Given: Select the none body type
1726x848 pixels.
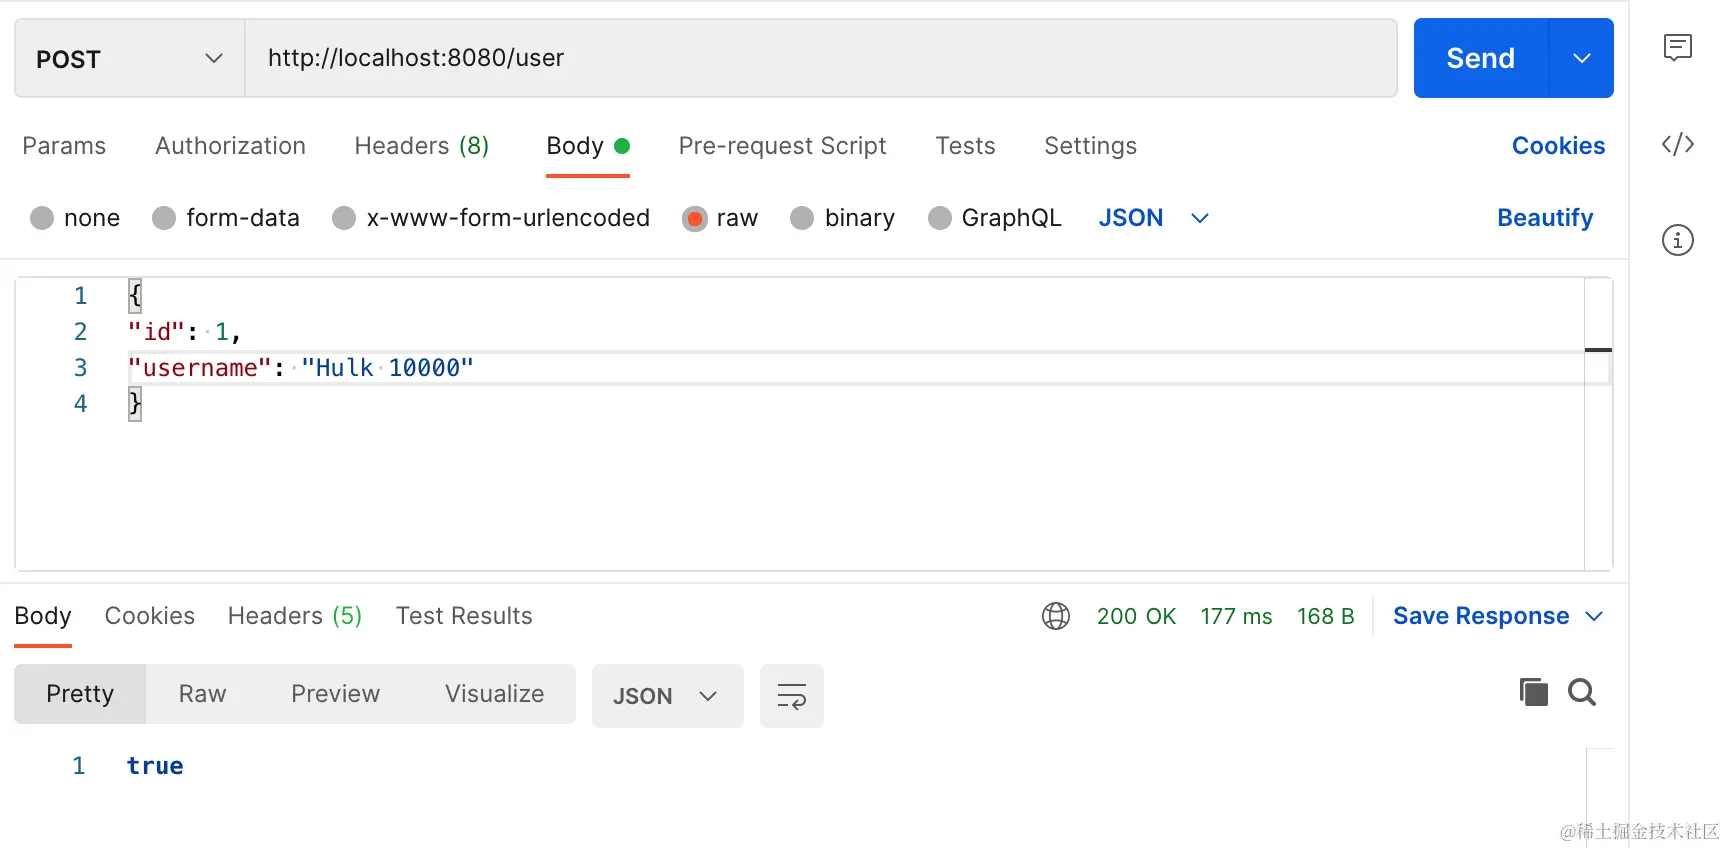Looking at the screenshot, I should pos(42,218).
